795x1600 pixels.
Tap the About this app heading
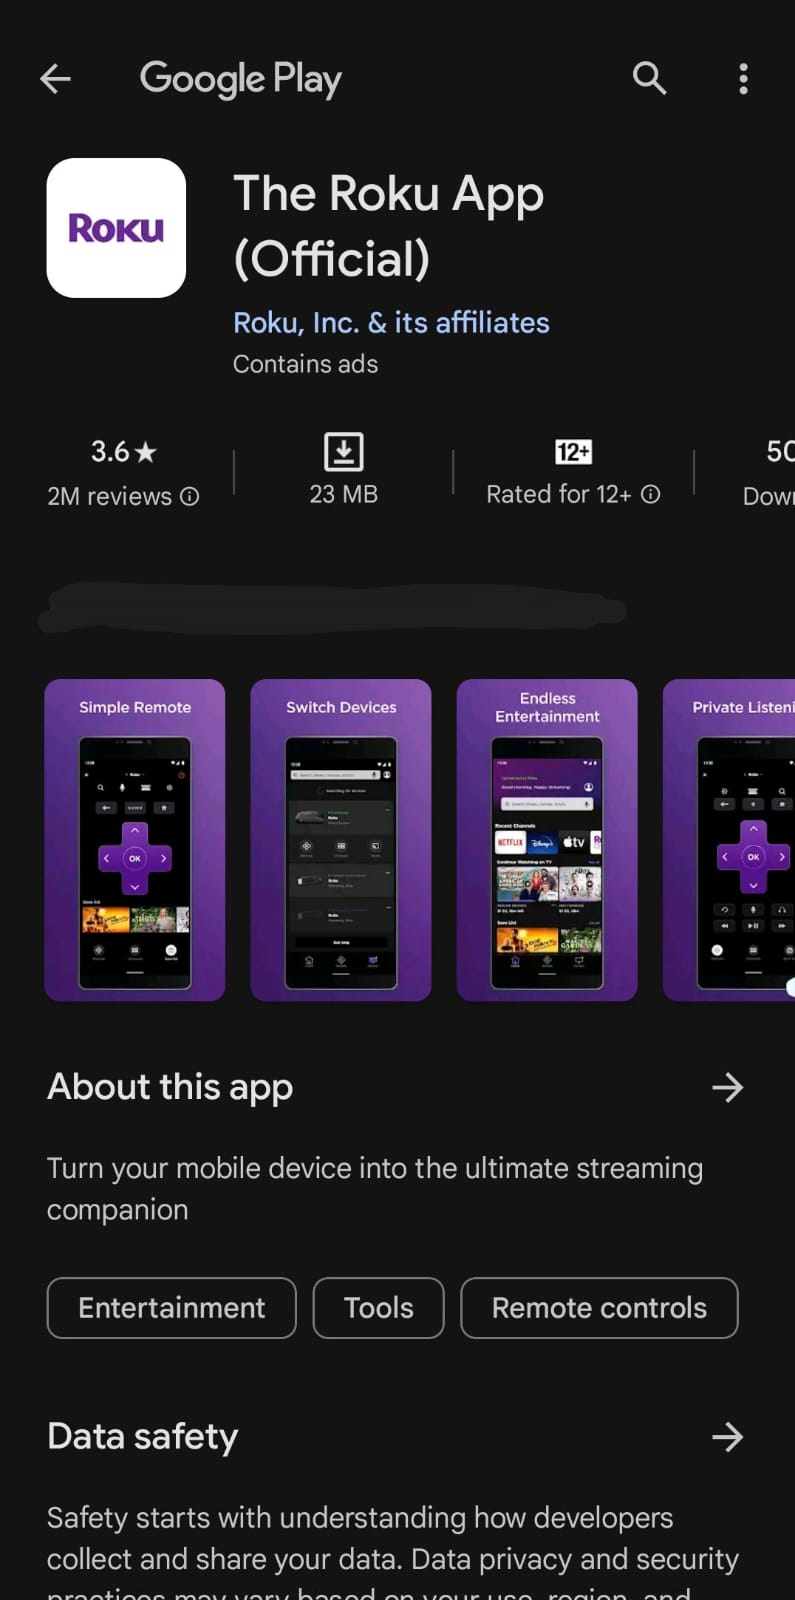coord(170,1087)
